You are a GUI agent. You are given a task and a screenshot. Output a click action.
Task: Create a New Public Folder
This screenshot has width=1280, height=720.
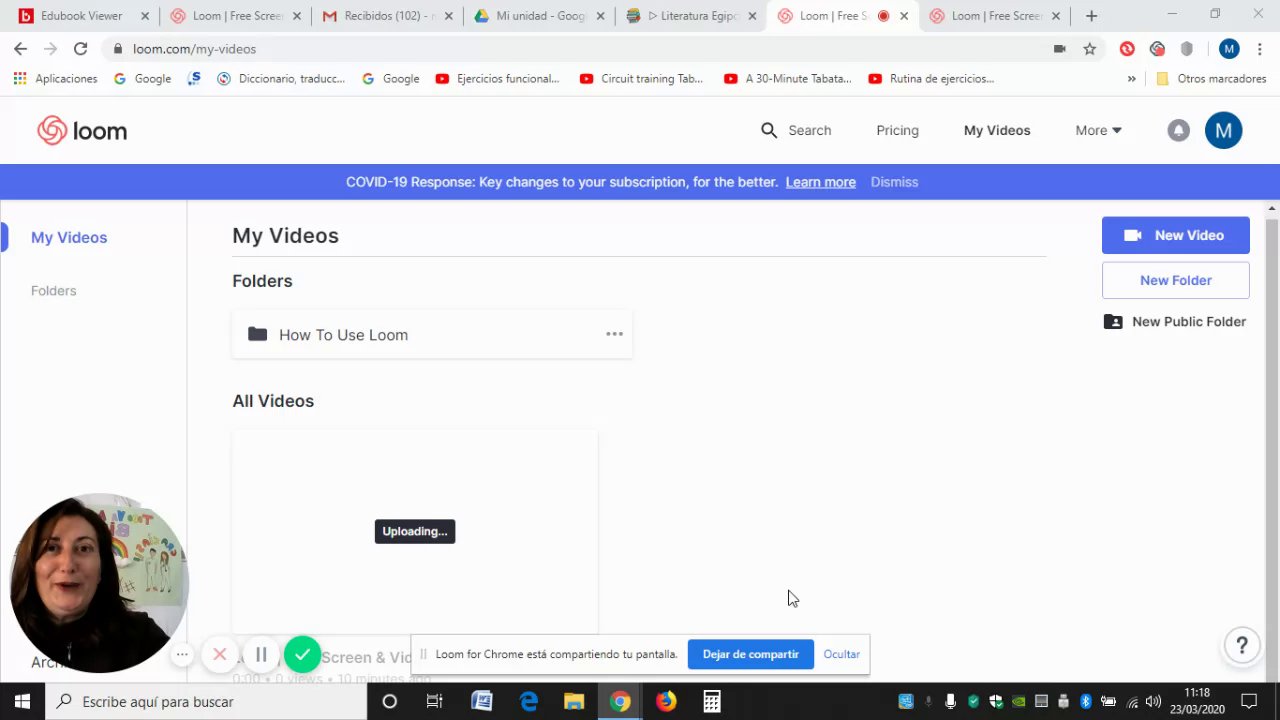(x=1175, y=321)
